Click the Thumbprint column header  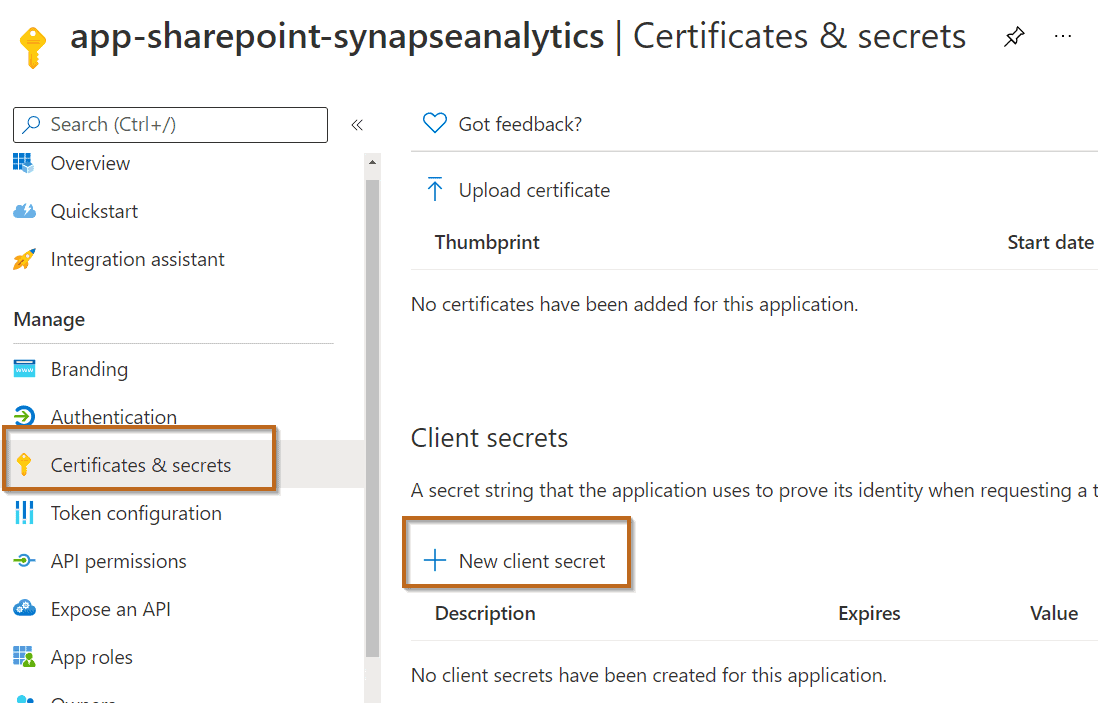click(487, 242)
